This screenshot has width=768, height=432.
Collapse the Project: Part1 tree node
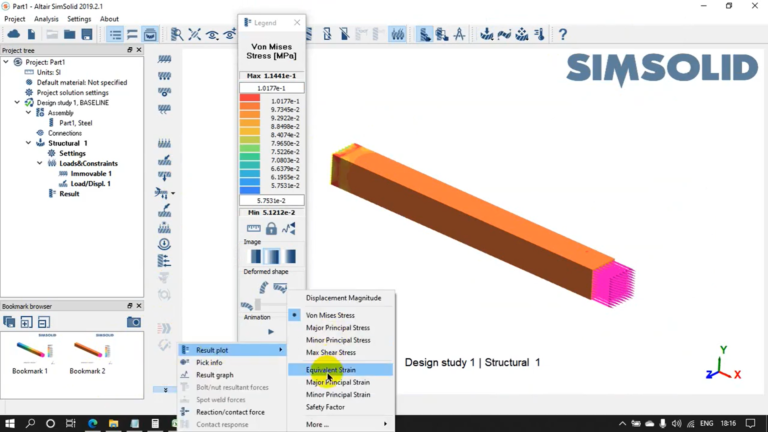(x=6, y=62)
